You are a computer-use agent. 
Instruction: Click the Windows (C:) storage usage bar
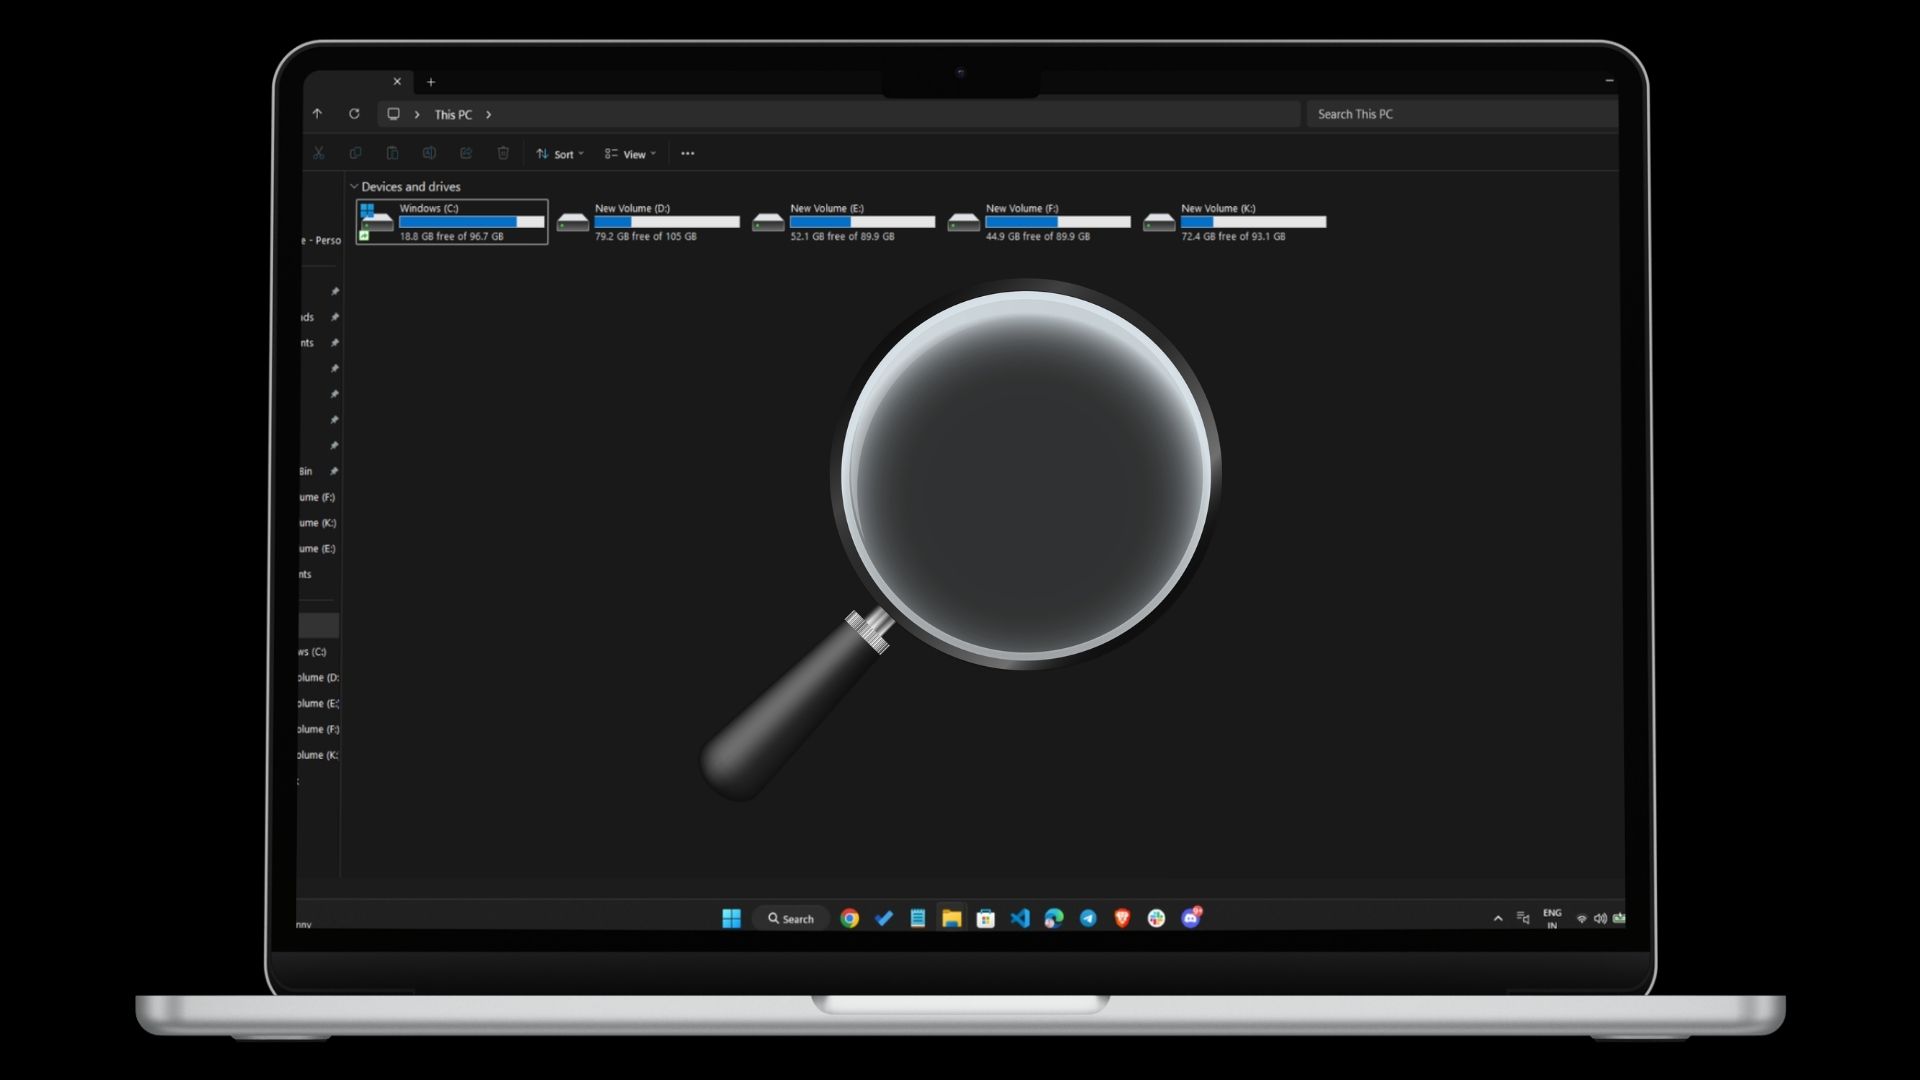click(472, 222)
